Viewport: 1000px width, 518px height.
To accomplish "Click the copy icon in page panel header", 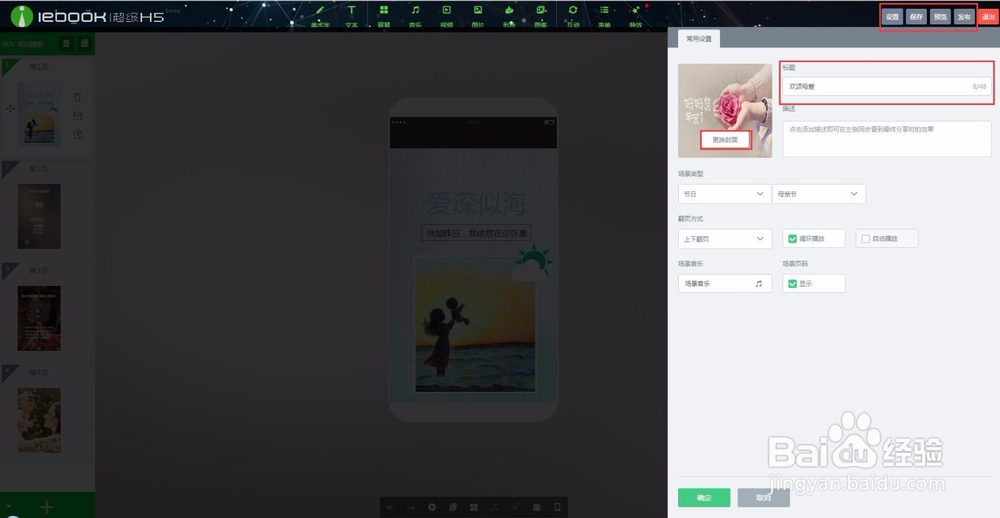I will point(84,43).
